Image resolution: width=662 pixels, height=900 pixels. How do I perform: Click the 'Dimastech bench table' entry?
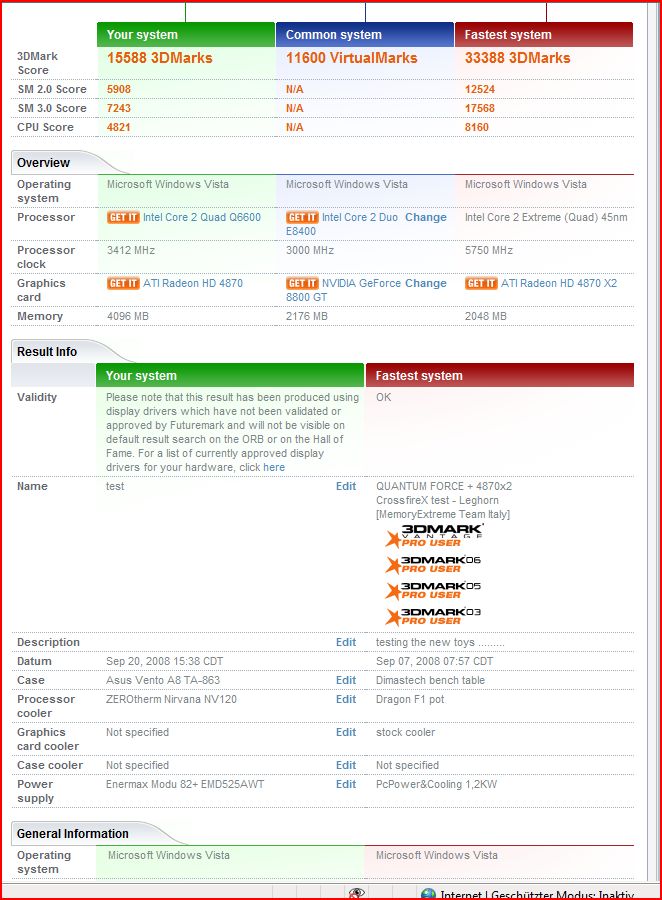point(431,680)
